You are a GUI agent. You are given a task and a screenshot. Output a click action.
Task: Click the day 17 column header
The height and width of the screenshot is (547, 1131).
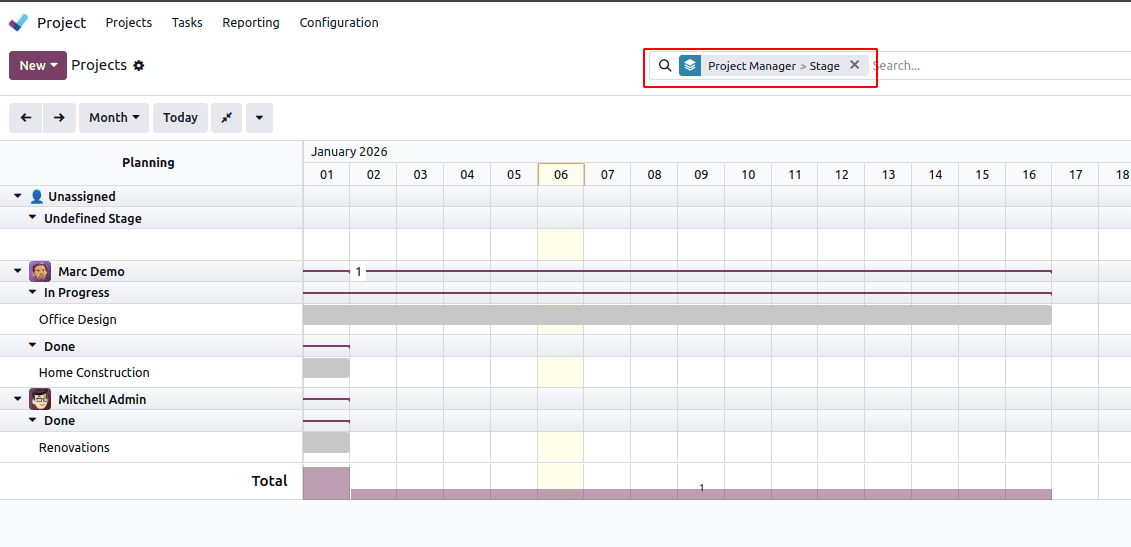coord(1075,174)
